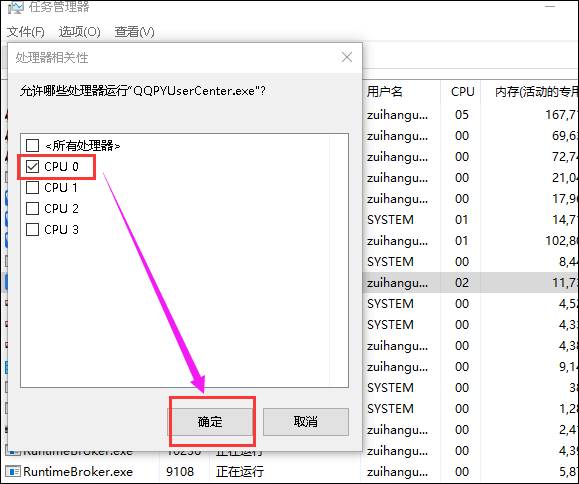
Task: Click the Task Manager title bar icon
Action: [x=16, y=6]
